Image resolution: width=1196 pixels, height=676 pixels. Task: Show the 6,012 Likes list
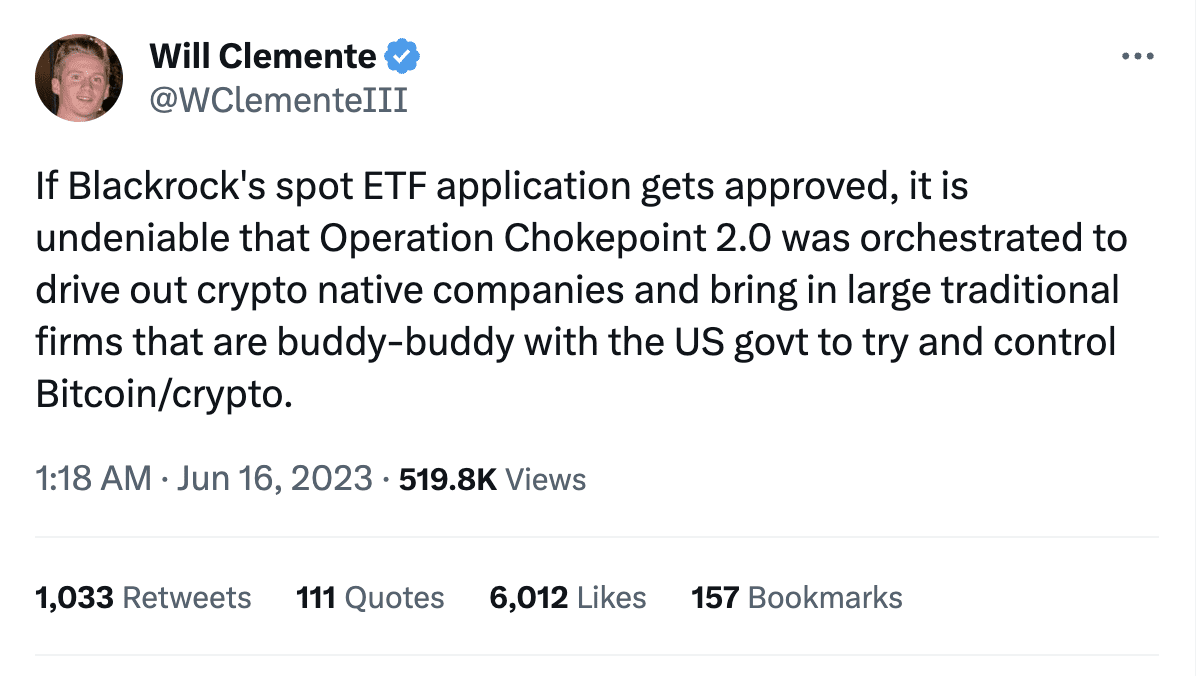tap(567, 598)
